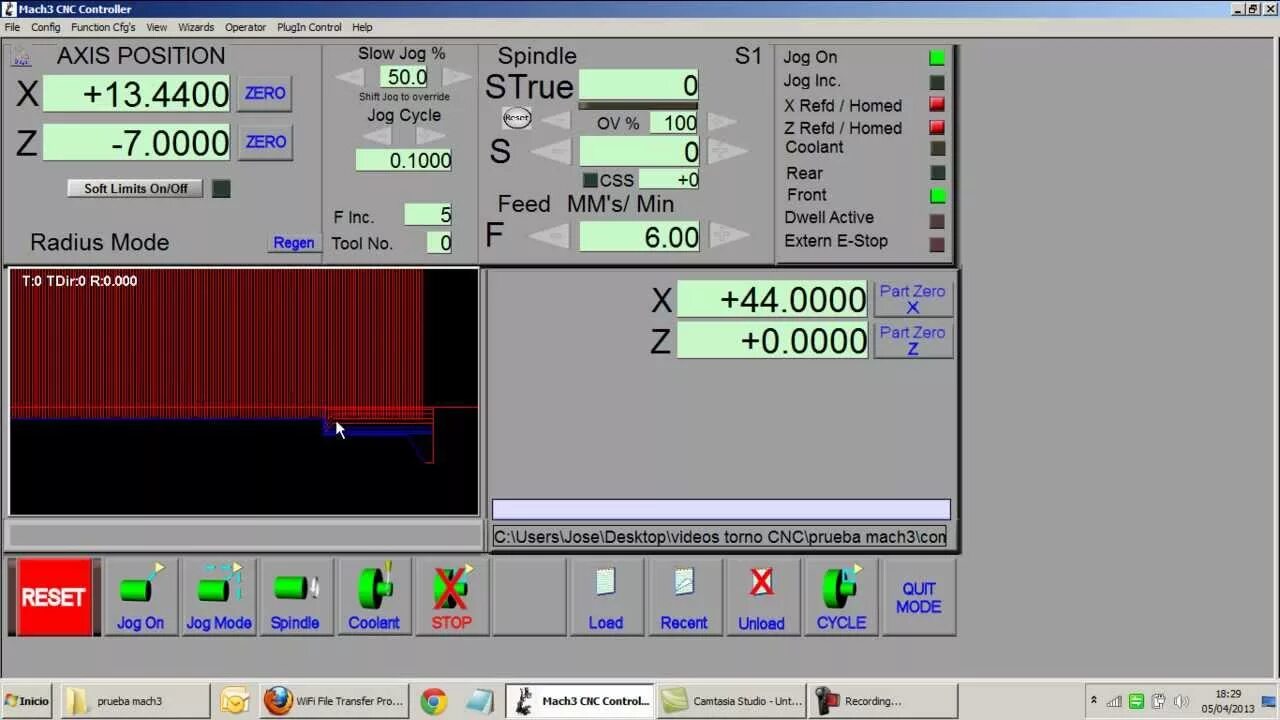
Task: Edit the jog increment 0.1000 field
Action: (x=404, y=160)
